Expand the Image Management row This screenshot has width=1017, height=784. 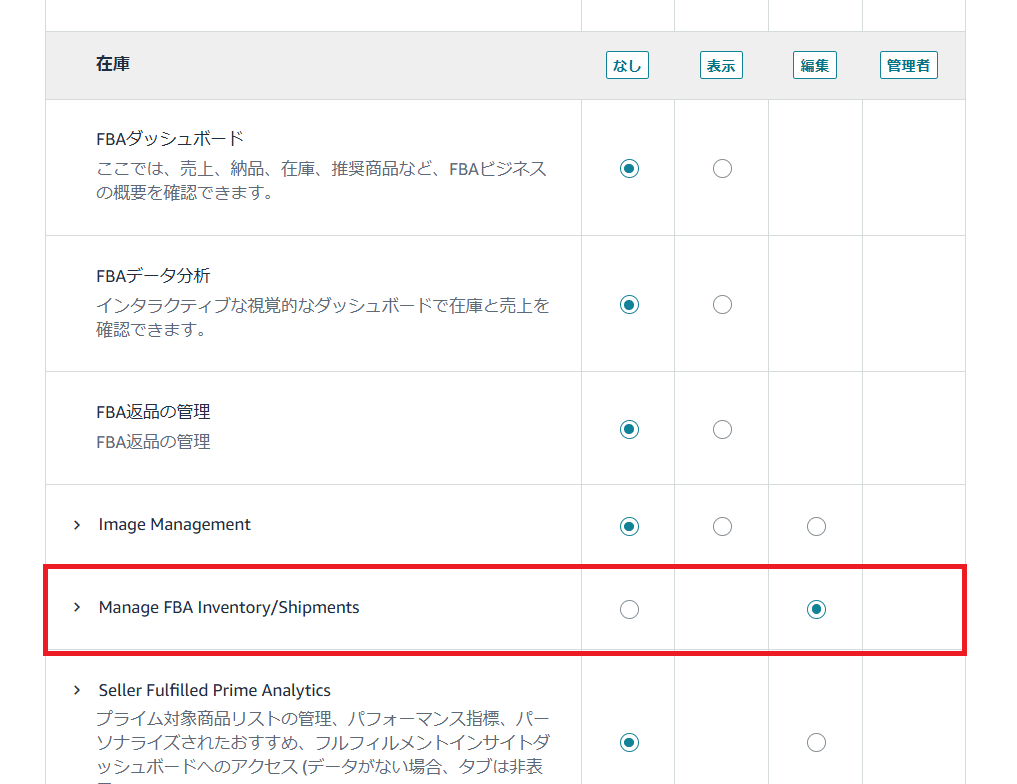pos(77,525)
